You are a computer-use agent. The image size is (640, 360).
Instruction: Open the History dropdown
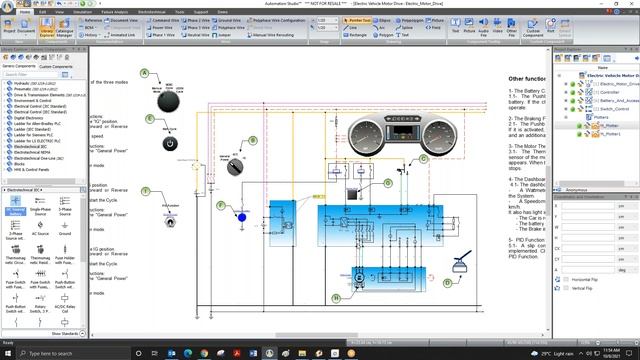click(x=89, y=35)
